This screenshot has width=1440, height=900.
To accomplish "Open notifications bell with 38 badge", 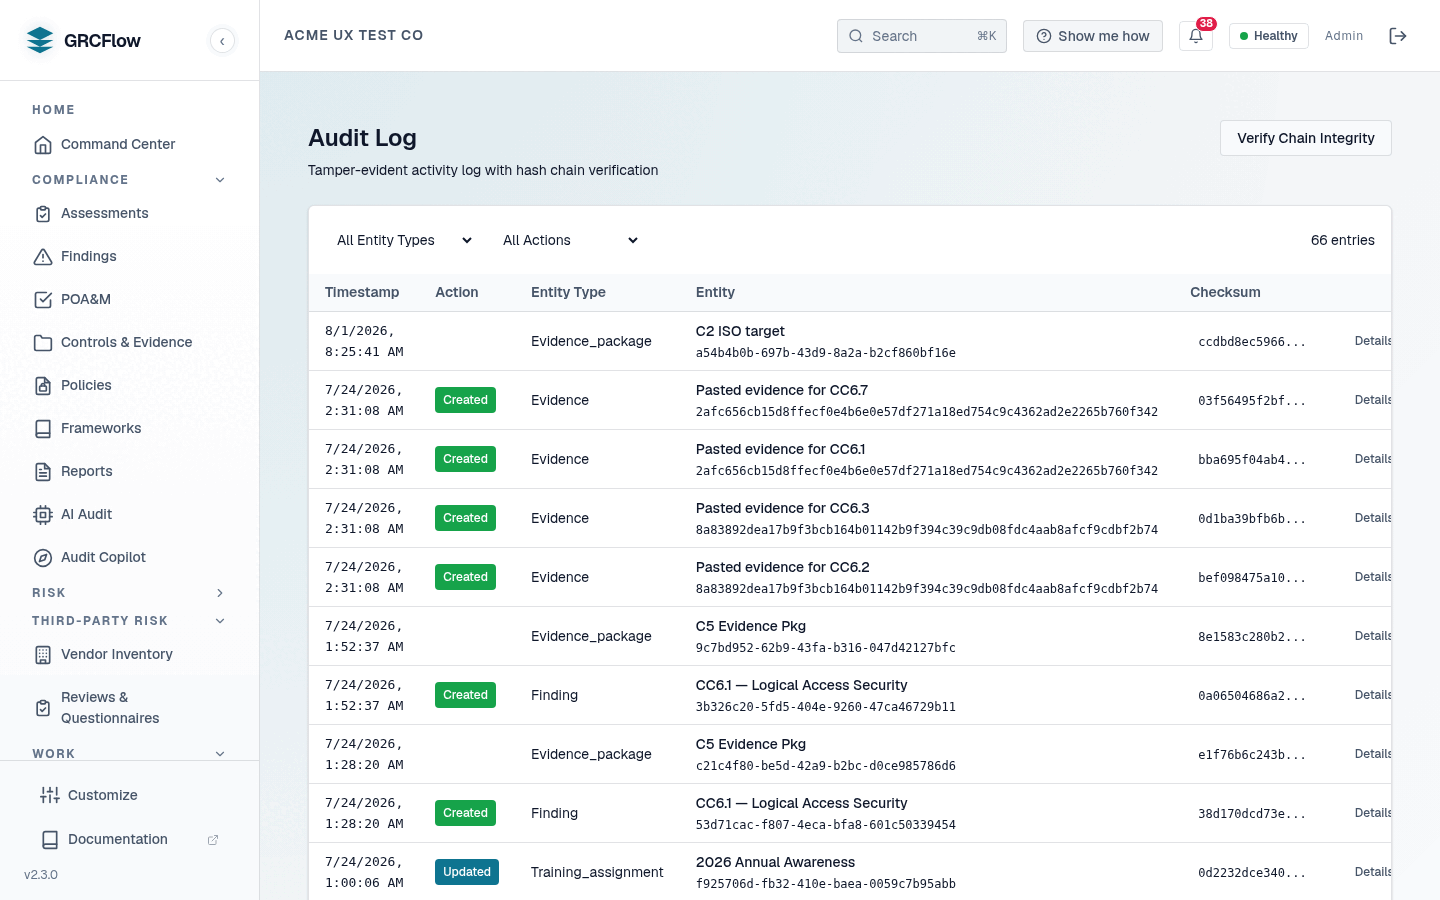I will pos(1196,35).
